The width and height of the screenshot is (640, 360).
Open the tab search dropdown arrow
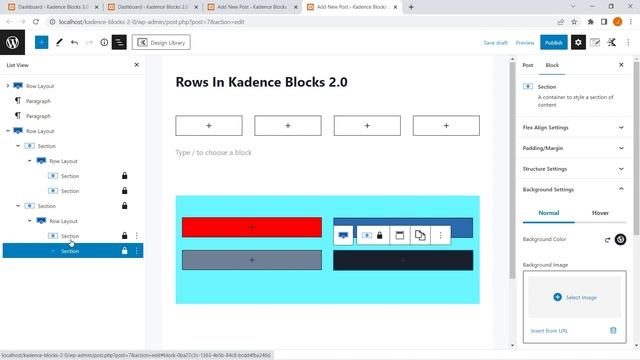pos(573,6)
